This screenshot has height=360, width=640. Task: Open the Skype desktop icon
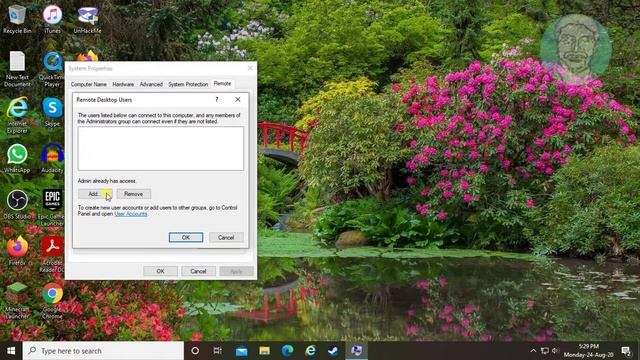click(x=52, y=112)
